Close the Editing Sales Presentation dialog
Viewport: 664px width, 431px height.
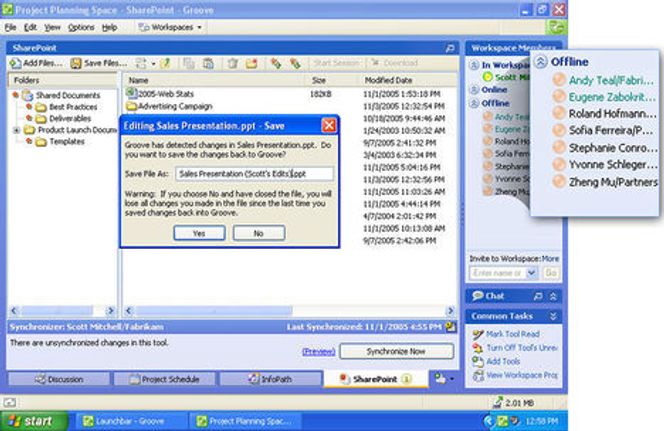tap(329, 125)
